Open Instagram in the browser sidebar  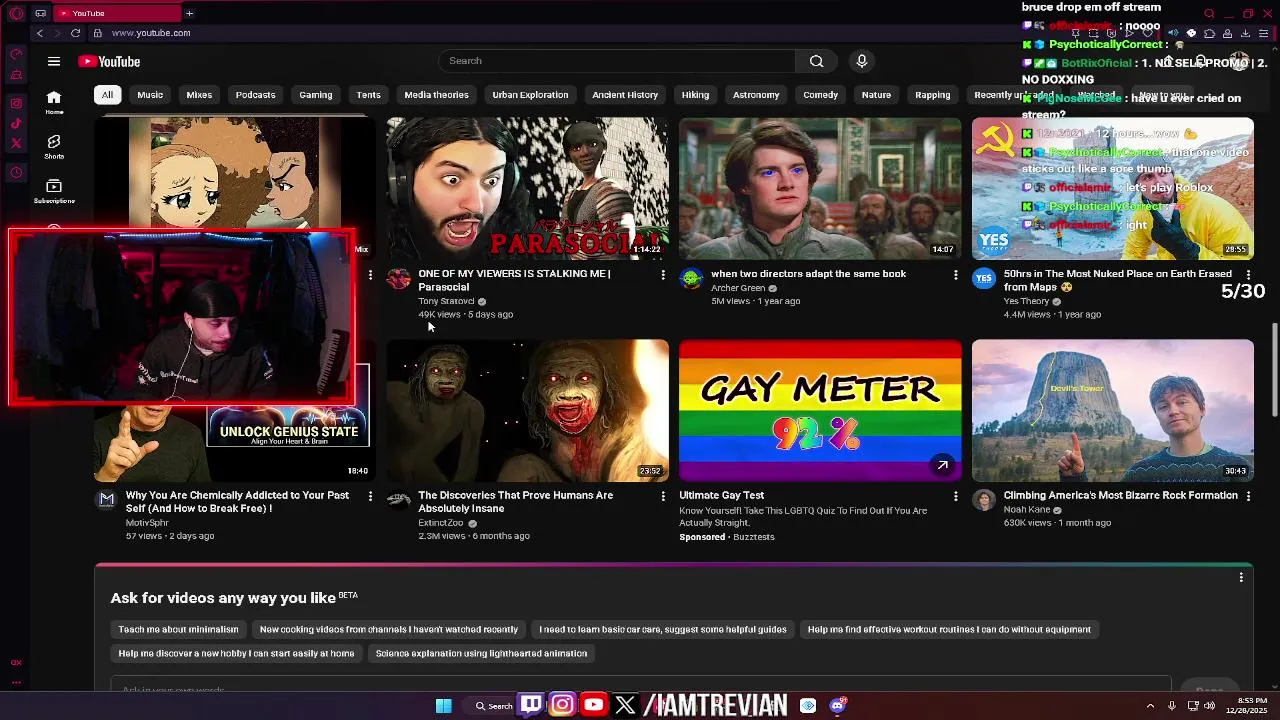pyautogui.click(x=16, y=103)
